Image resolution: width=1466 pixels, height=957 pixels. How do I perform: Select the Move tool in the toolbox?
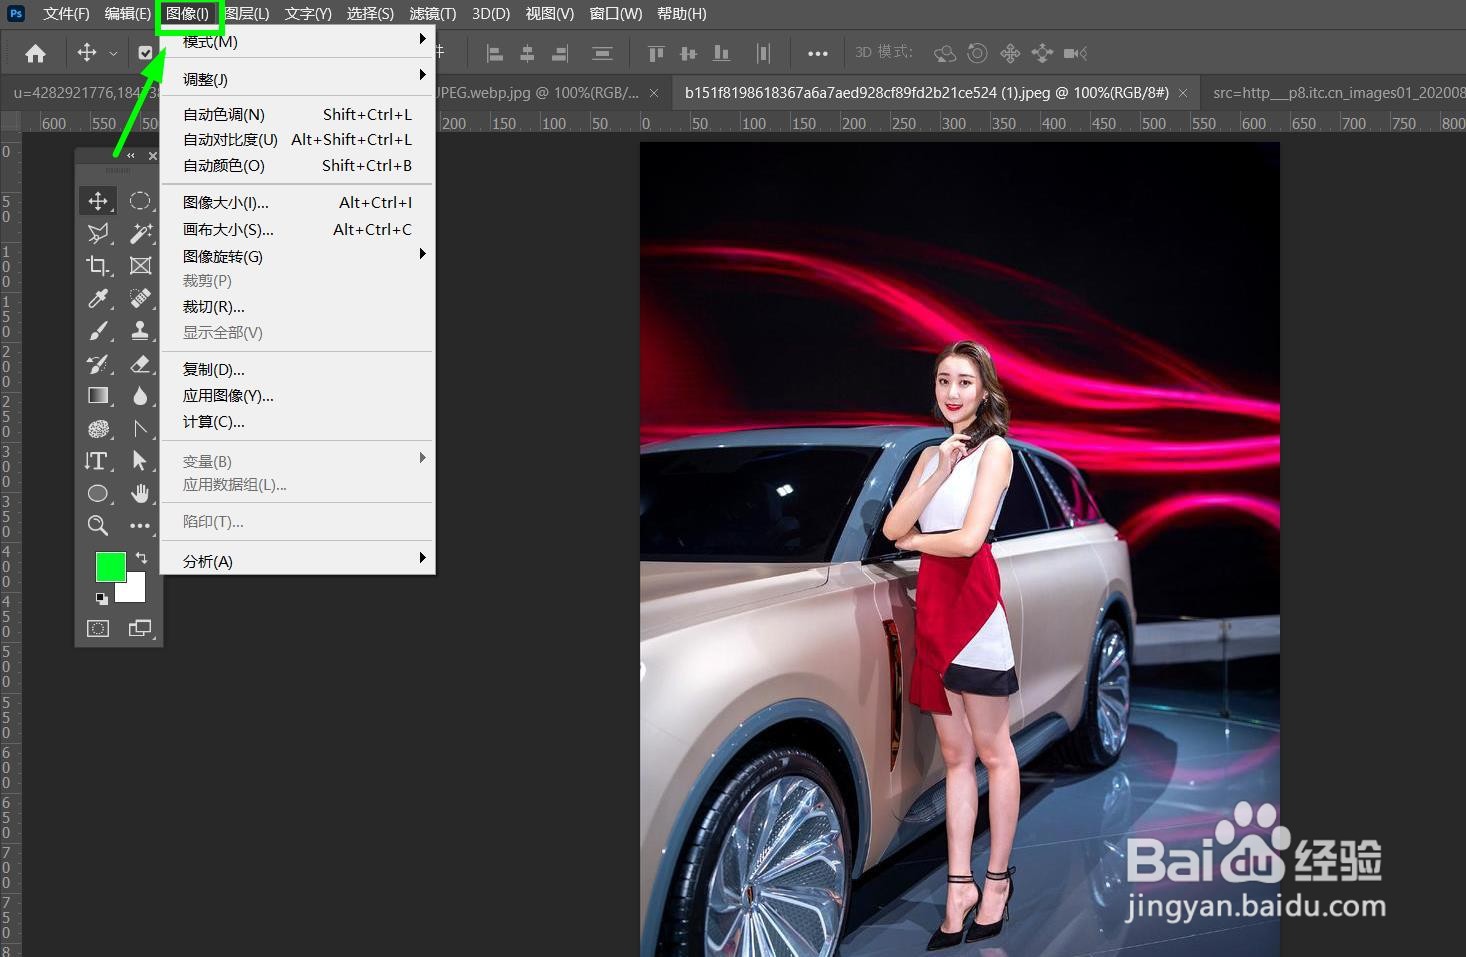98,201
